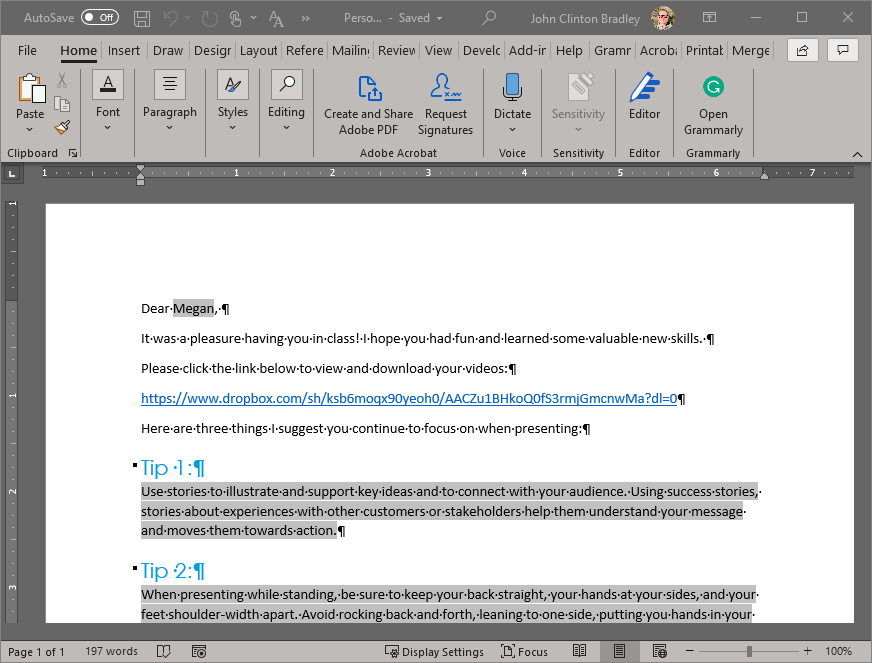The height and width of the screenshot is (663, 872).
Task: Click the right indent marker on ruler
Action: click(765, 175)
